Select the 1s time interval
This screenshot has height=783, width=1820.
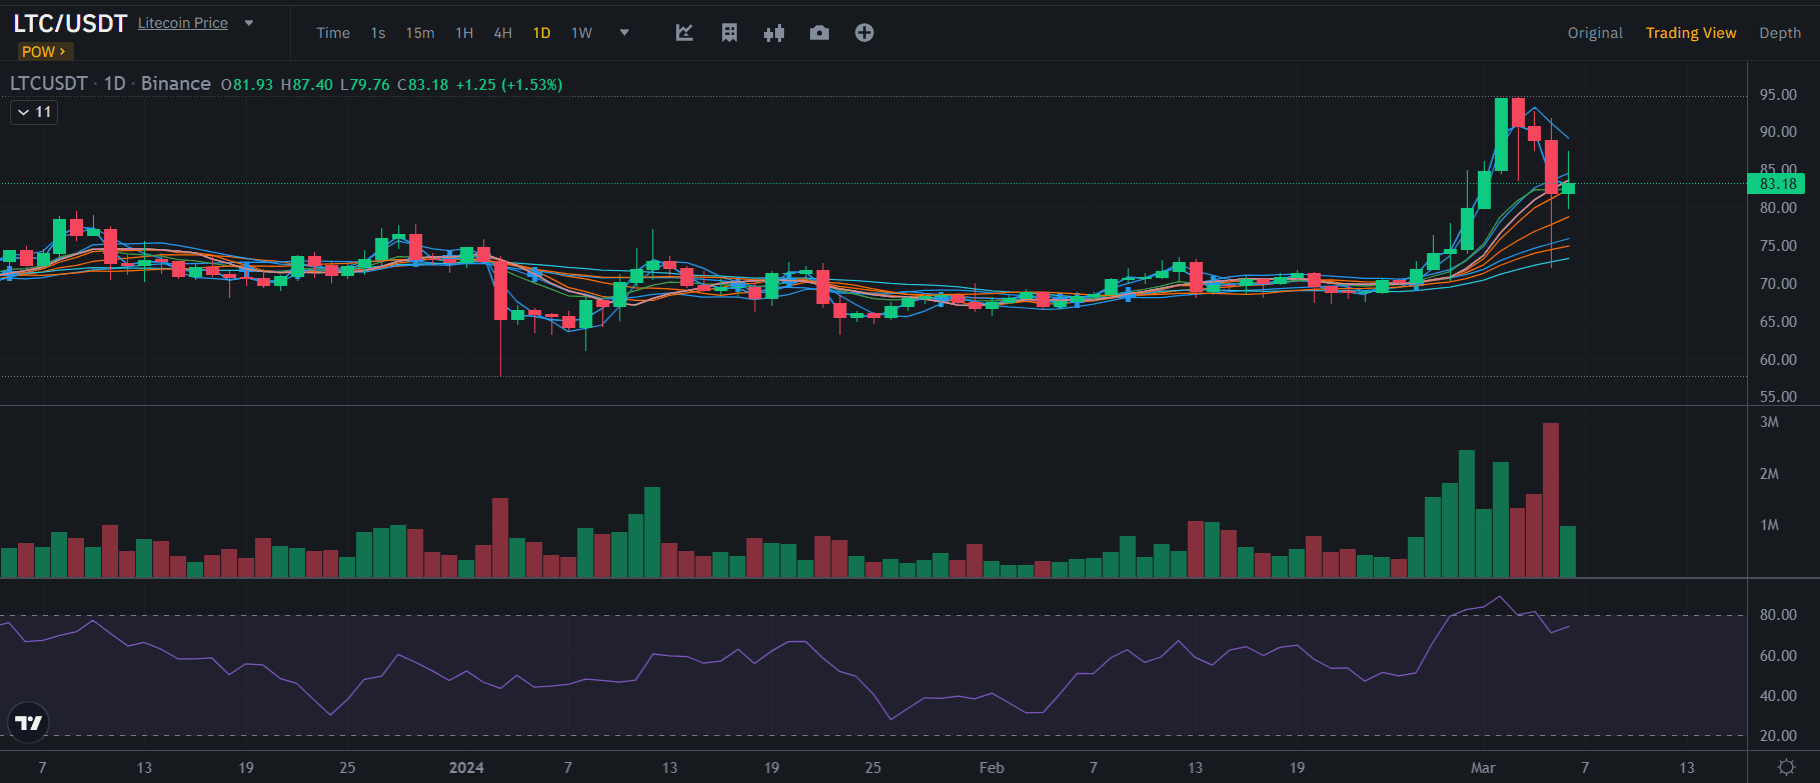coord(378,33)
